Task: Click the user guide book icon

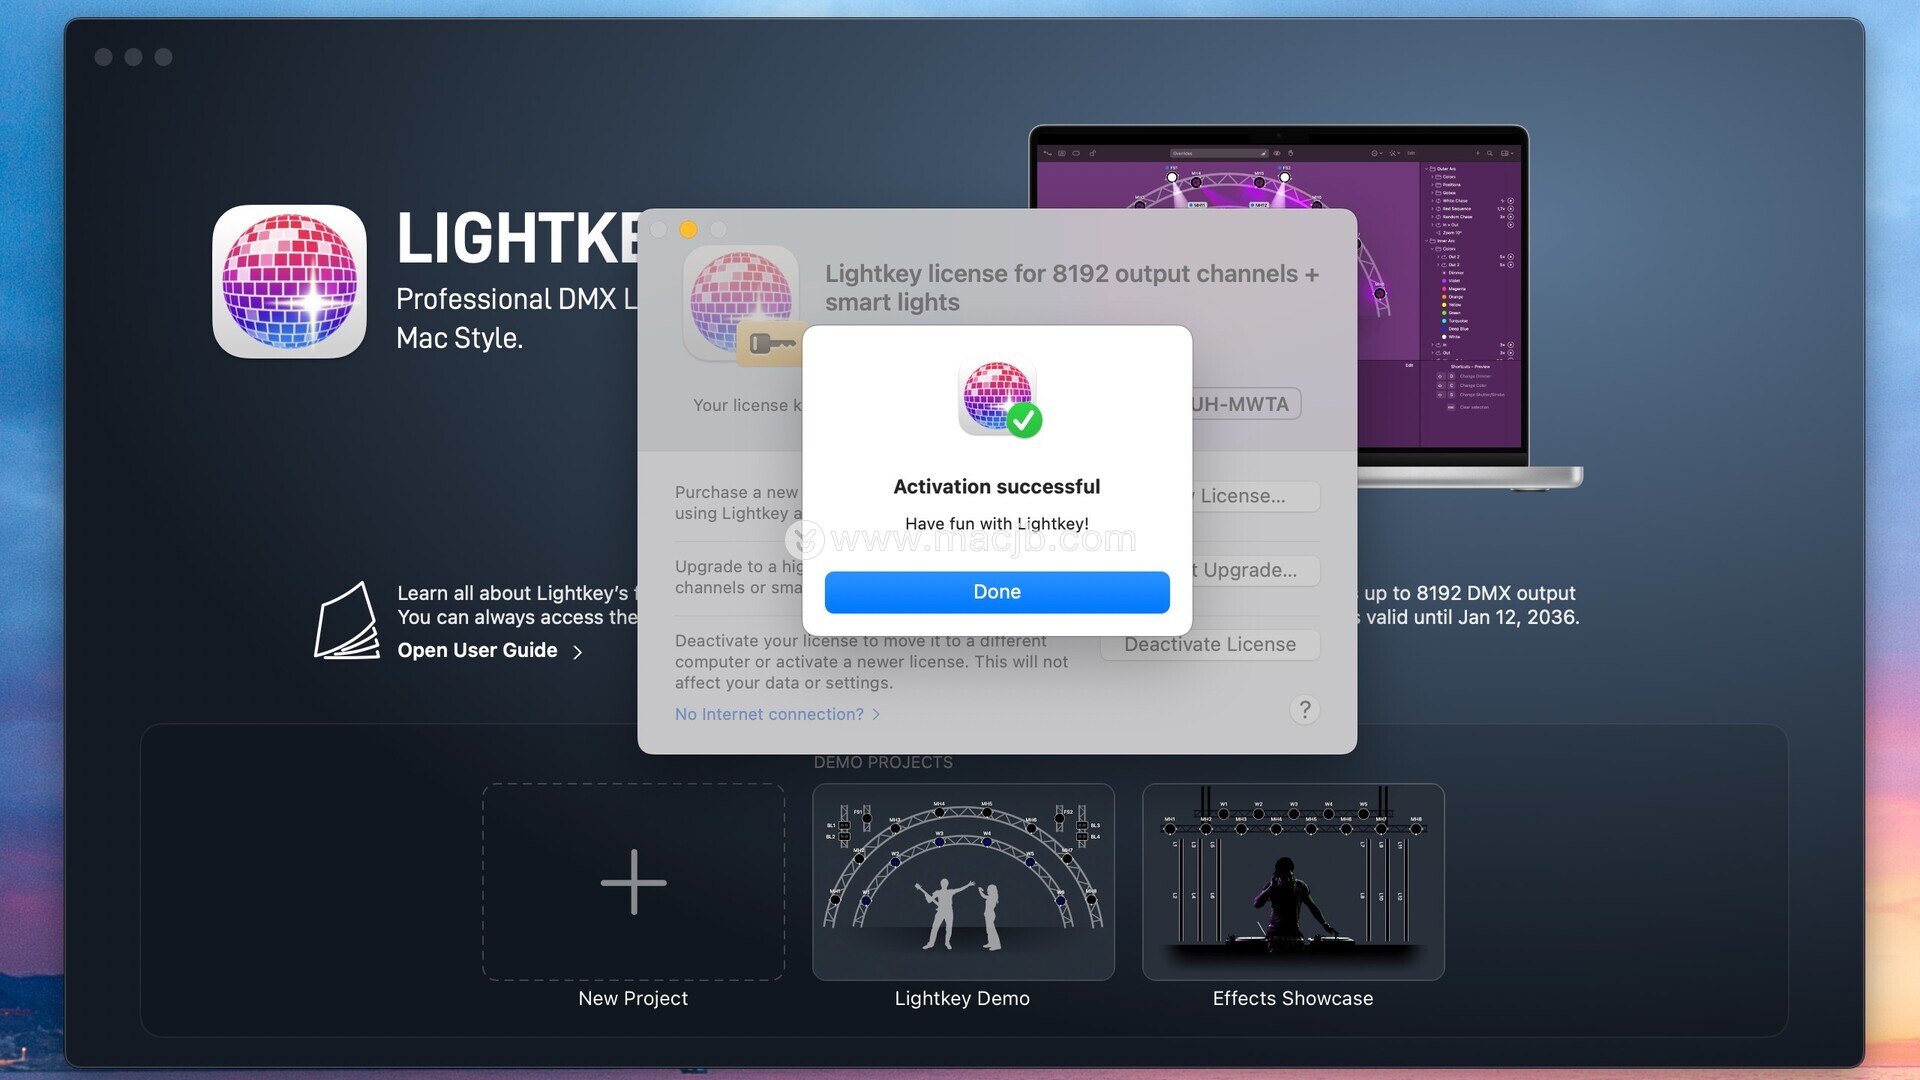Action: [346, 621]
